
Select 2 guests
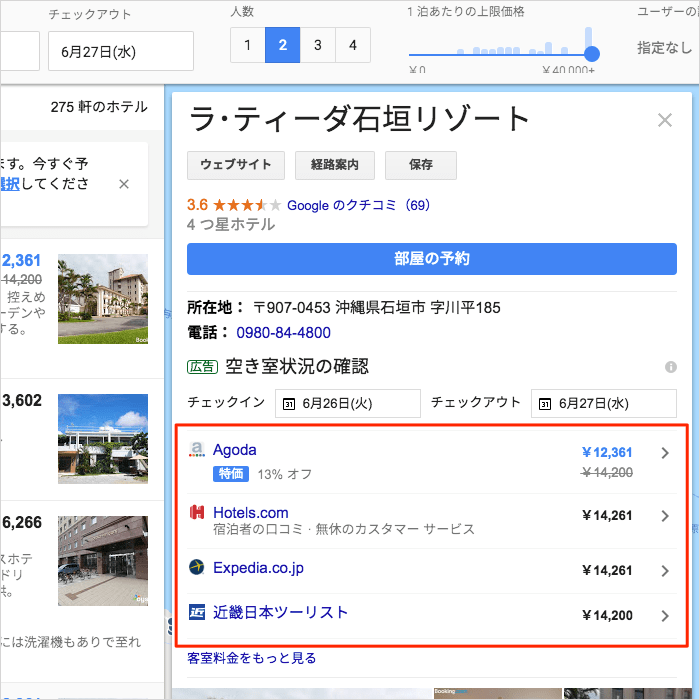click(x=283, y=45)
